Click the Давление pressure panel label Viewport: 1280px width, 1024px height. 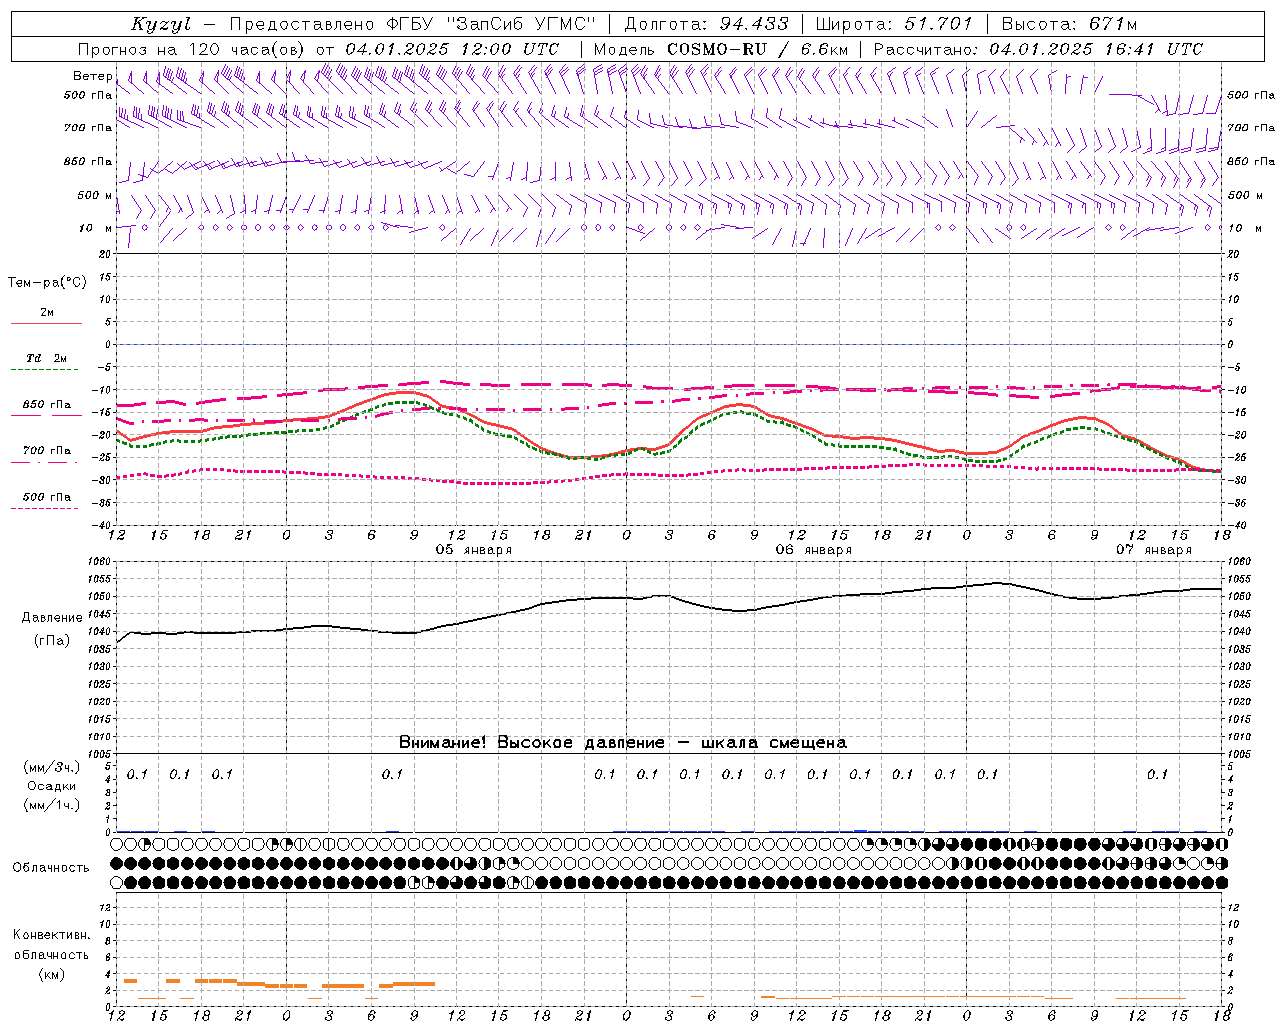coord(52,618)
